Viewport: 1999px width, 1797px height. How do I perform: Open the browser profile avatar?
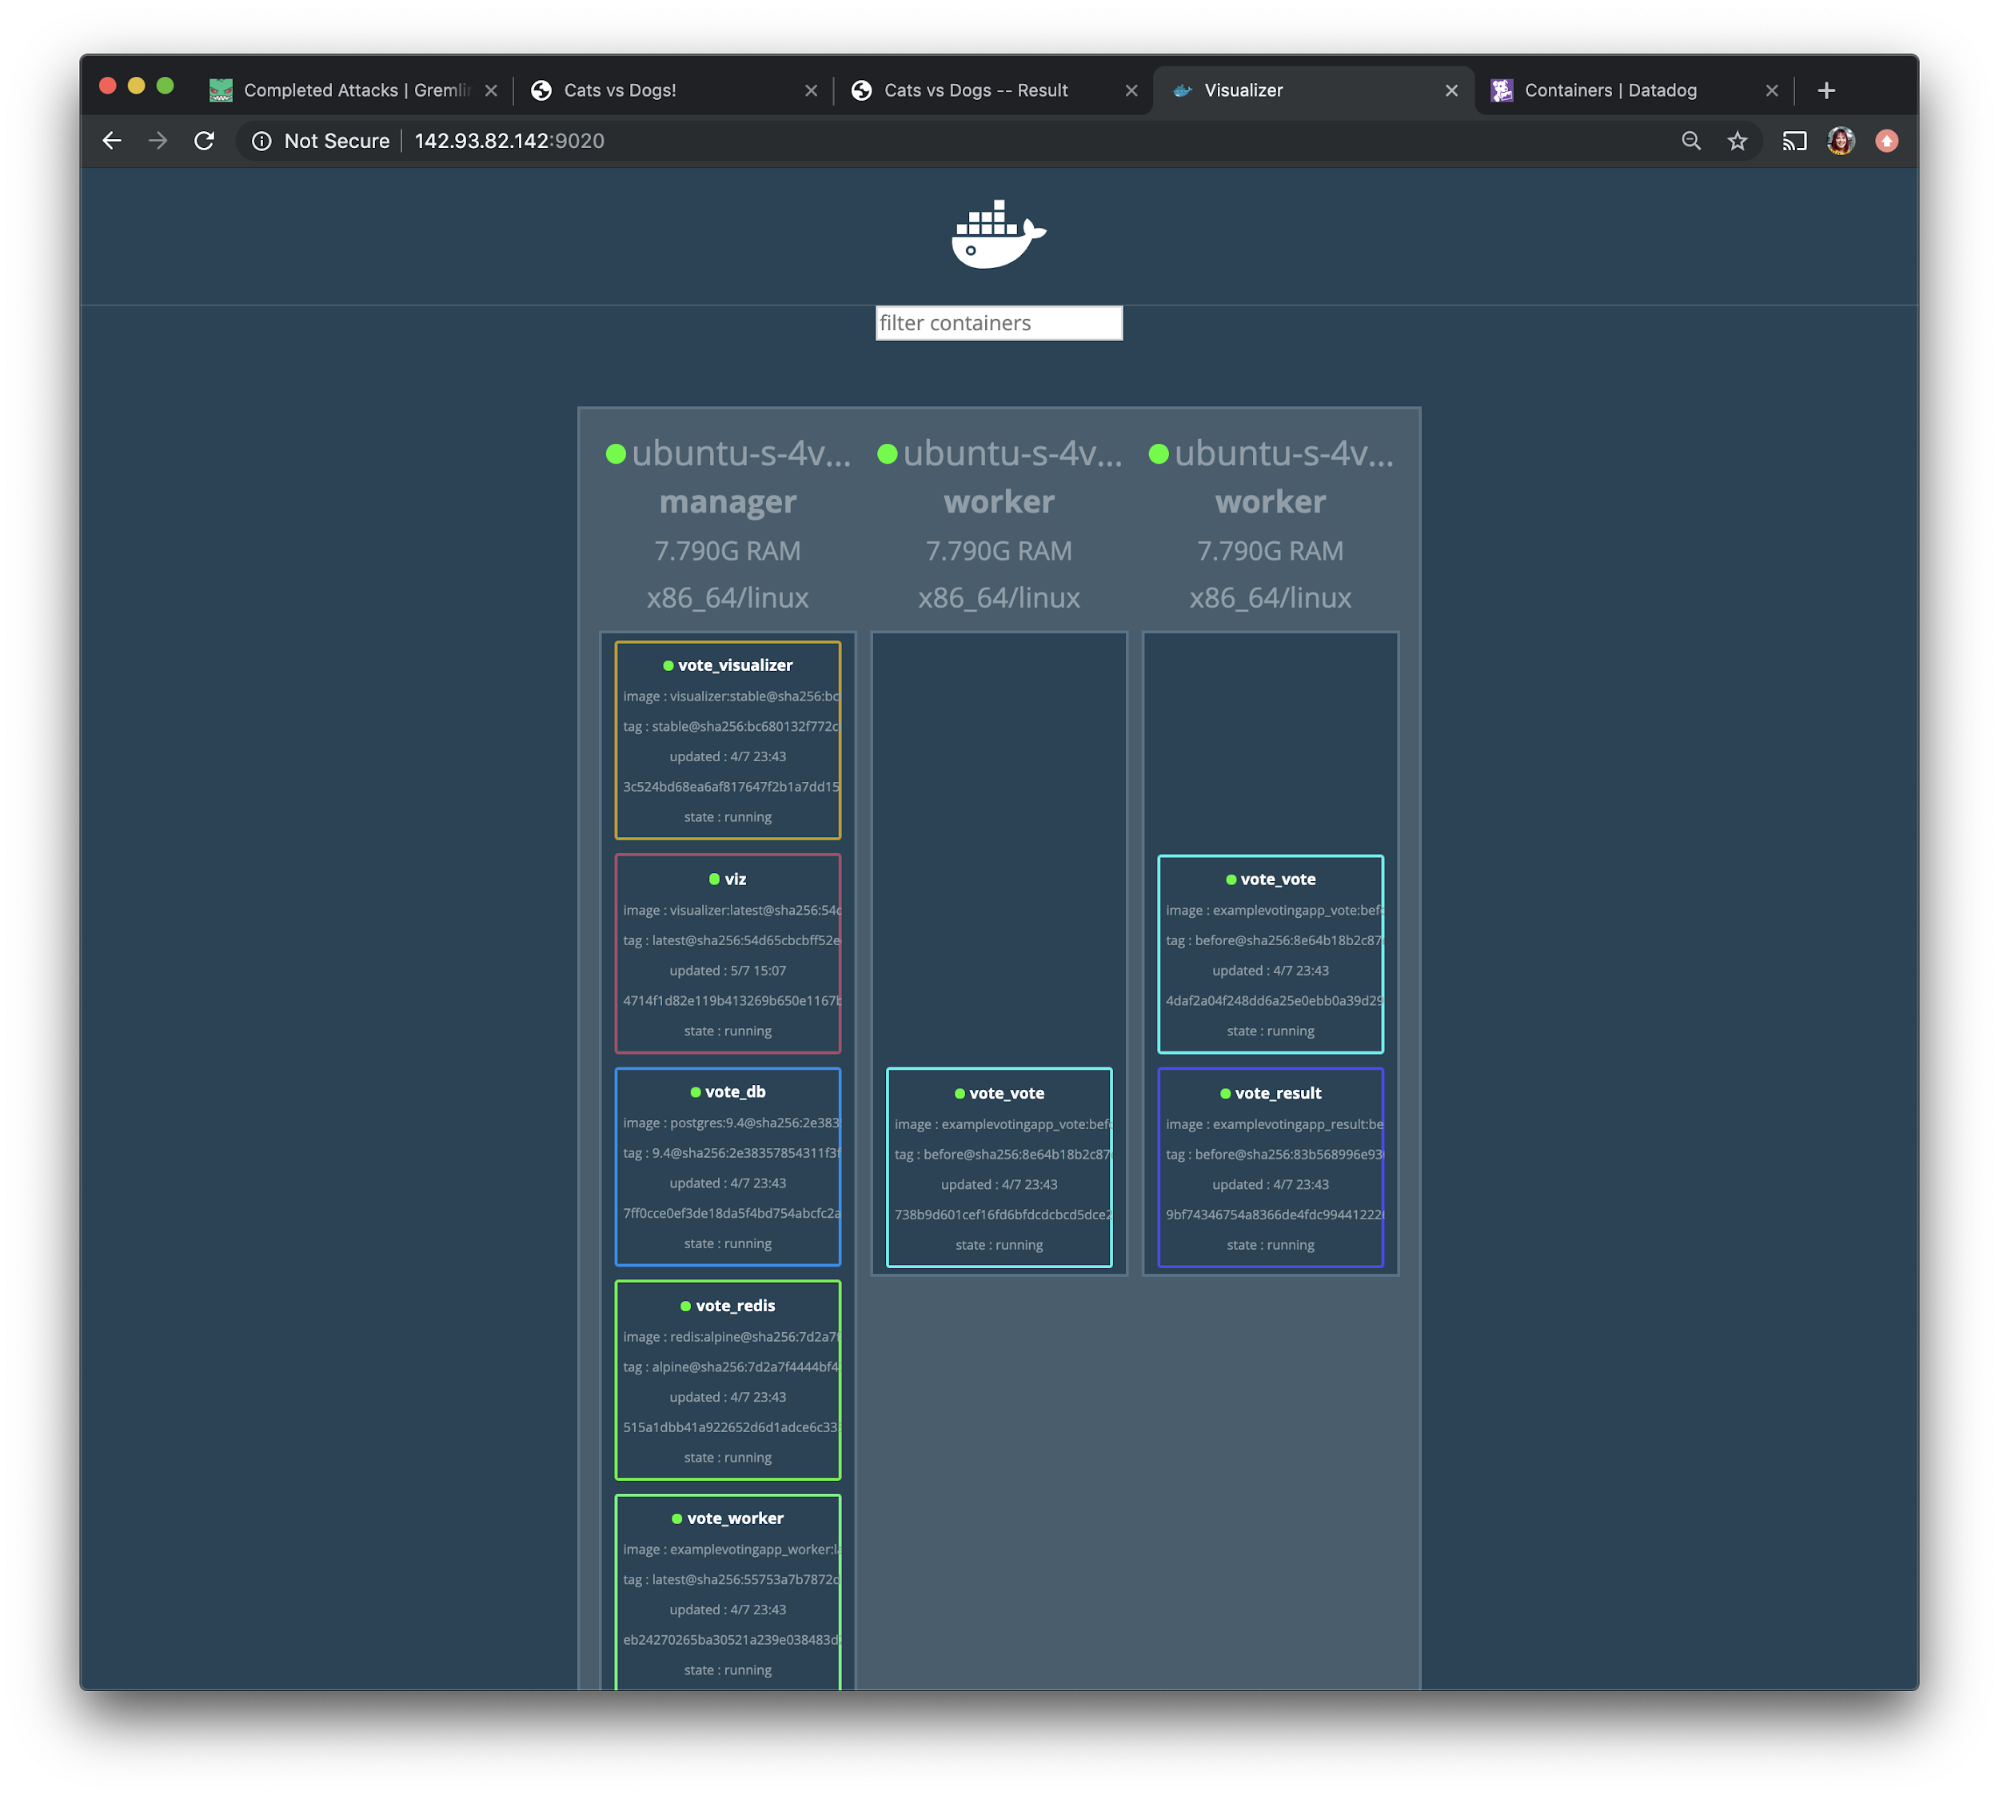click(1841, 141)
